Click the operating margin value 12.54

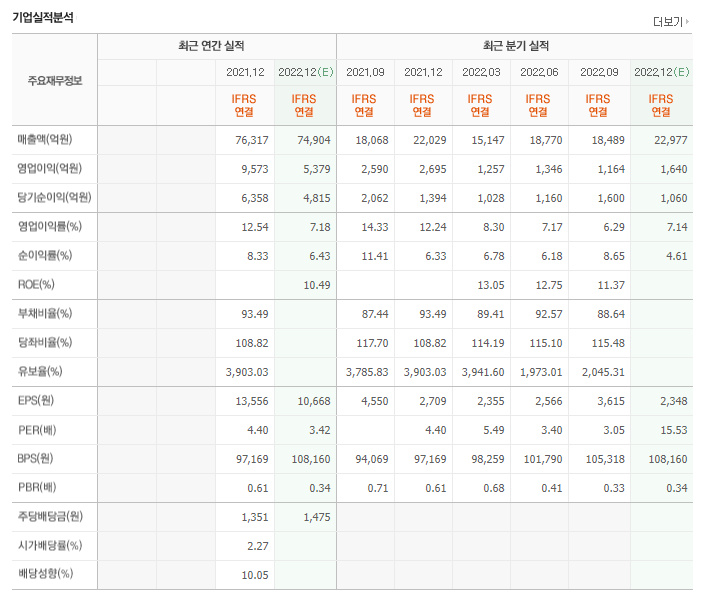(x=255, y=227)
